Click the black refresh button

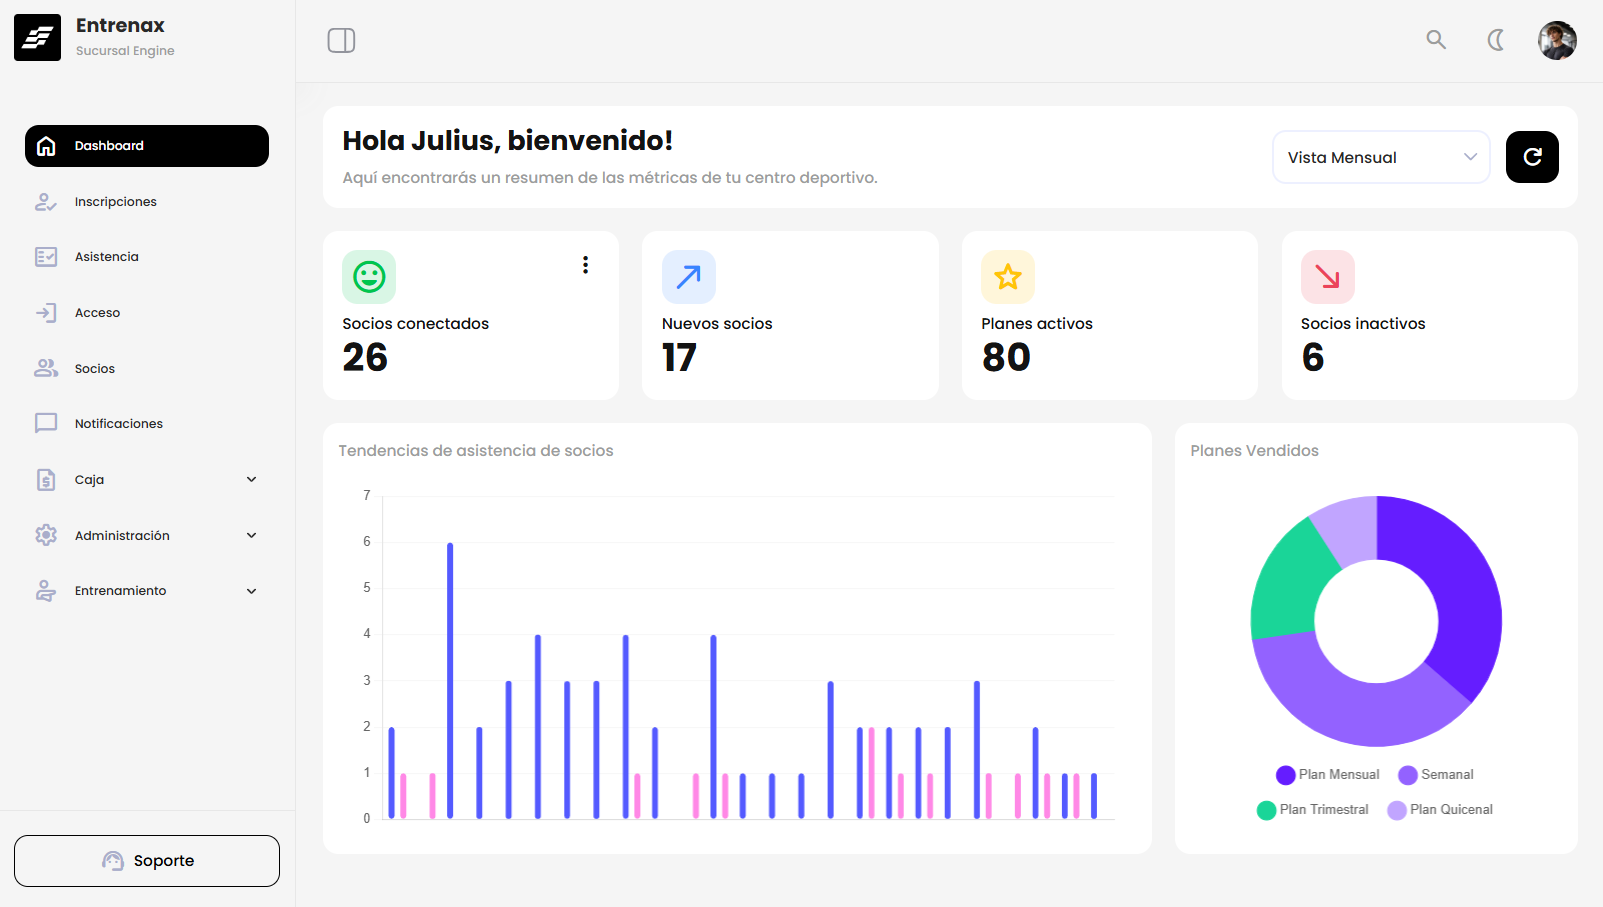pyautogui.click(x=1532, y=157)
